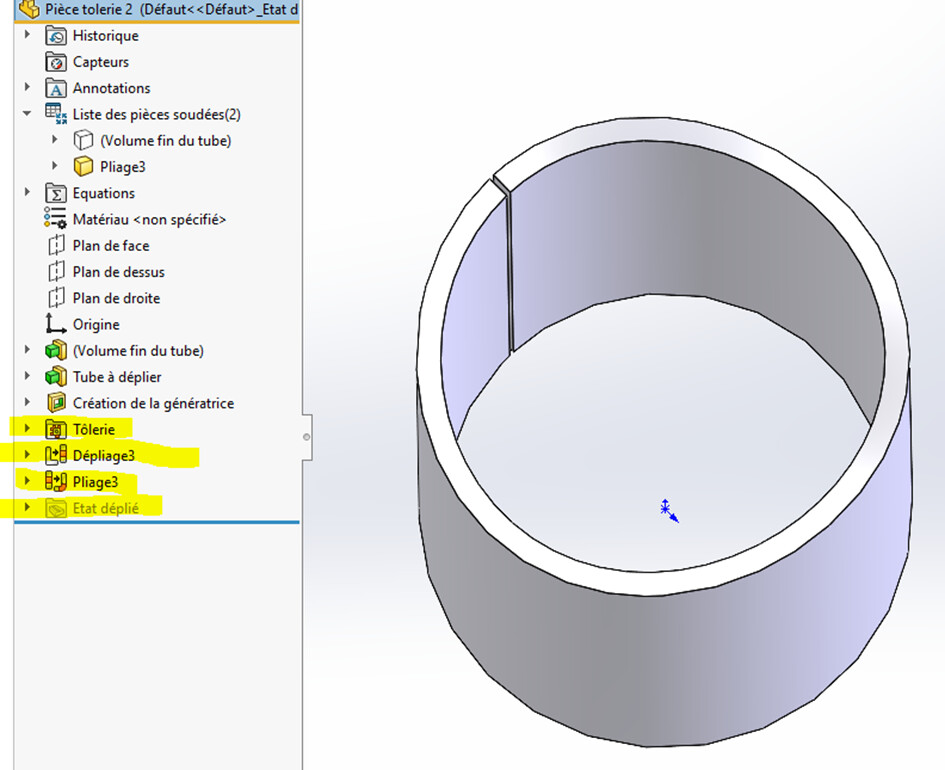This screenshot has height=770, width=945.
Task: Click the panel collapse handle on splitter
Action: [x=307, y=437]
